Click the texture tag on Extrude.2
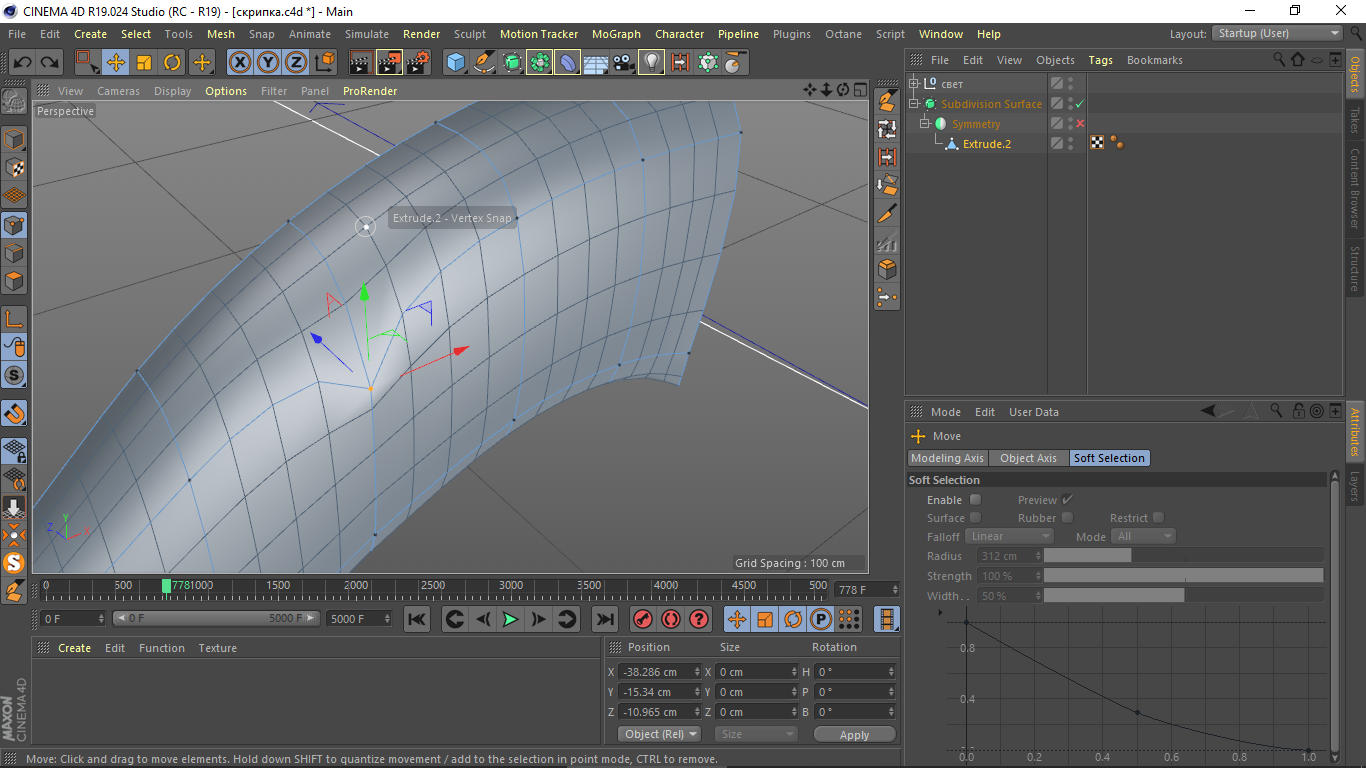The width and height of the screenshot is (1366, 768). (x=1097, y=143)
